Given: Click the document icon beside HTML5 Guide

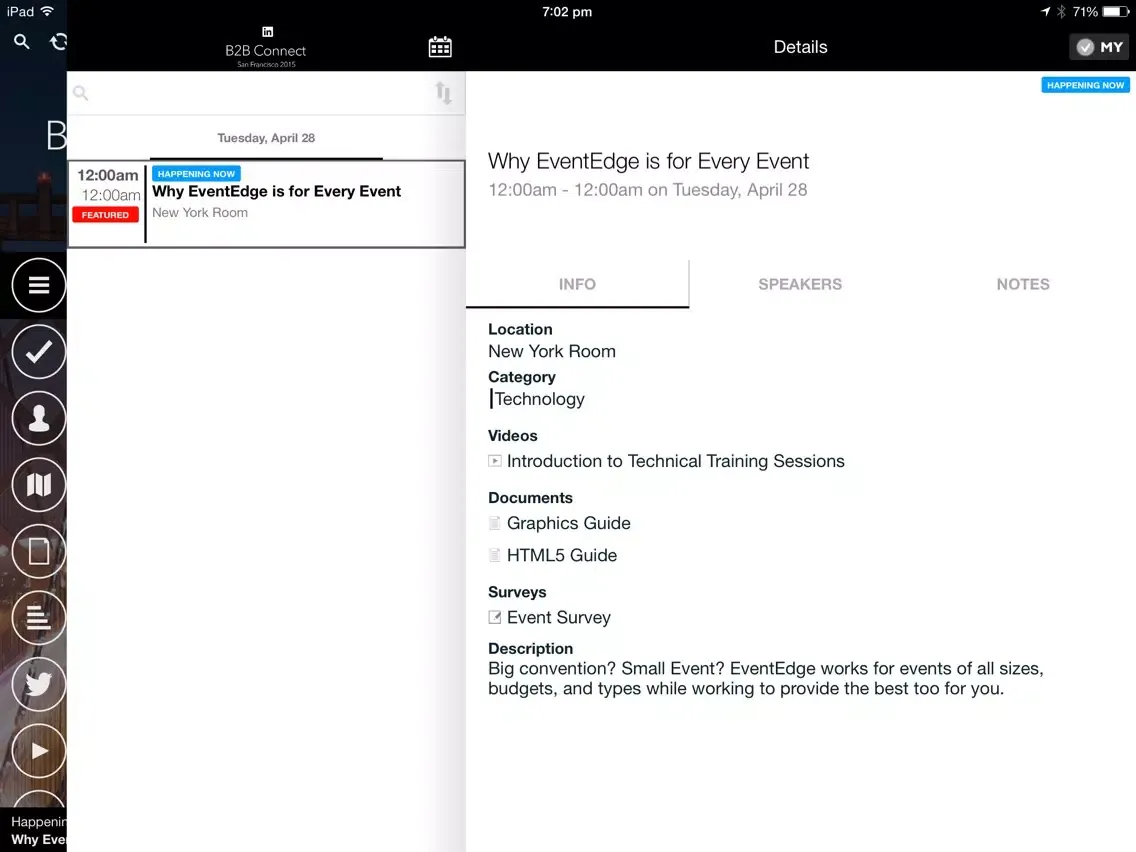Looking at the screenshot, I should click(x=495, y=555).
